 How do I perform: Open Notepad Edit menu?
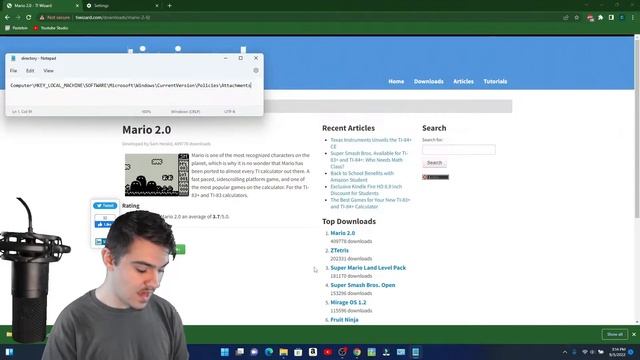coord(30,71)
